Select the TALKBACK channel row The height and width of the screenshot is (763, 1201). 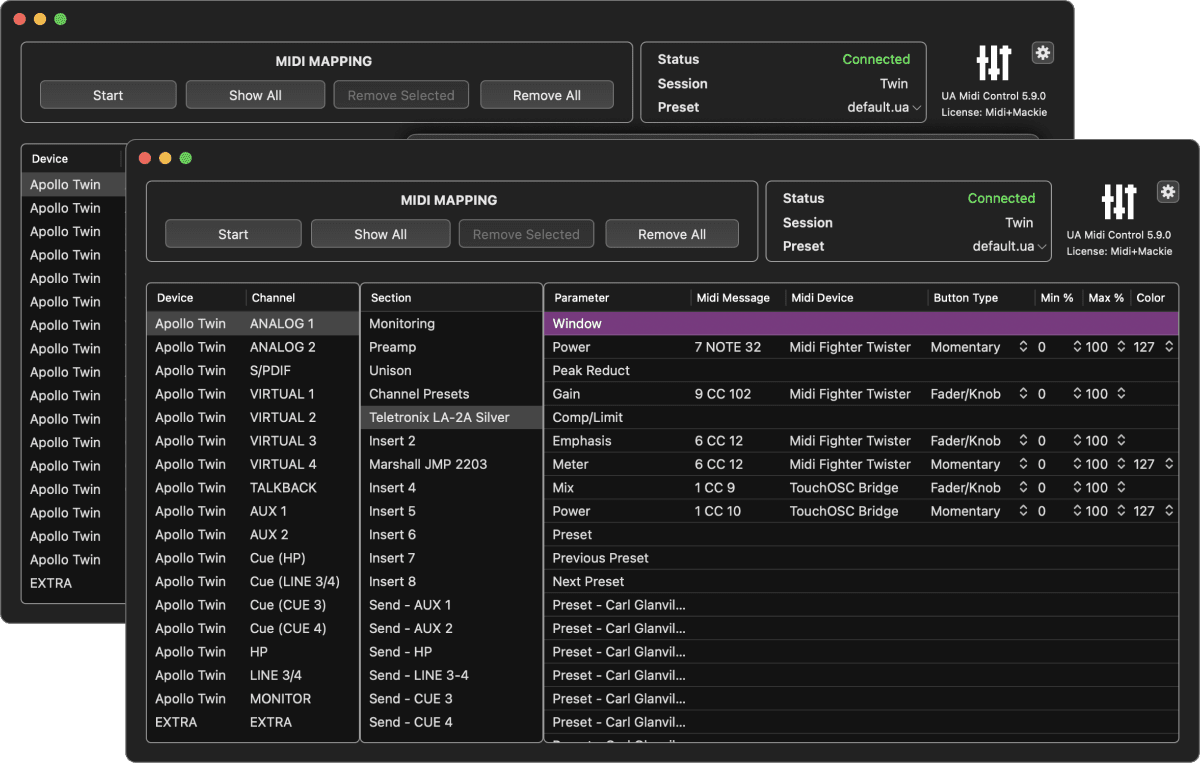[x=252, y=488]
